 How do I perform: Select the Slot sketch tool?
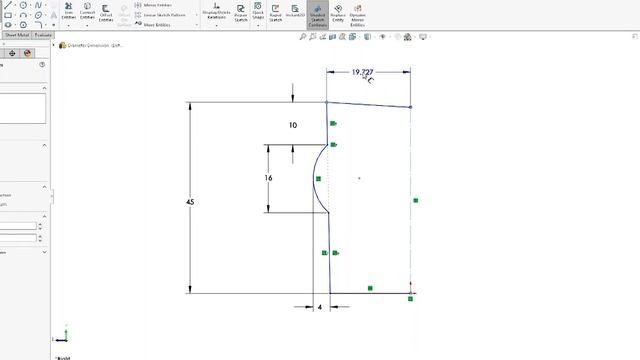[8, 25]
